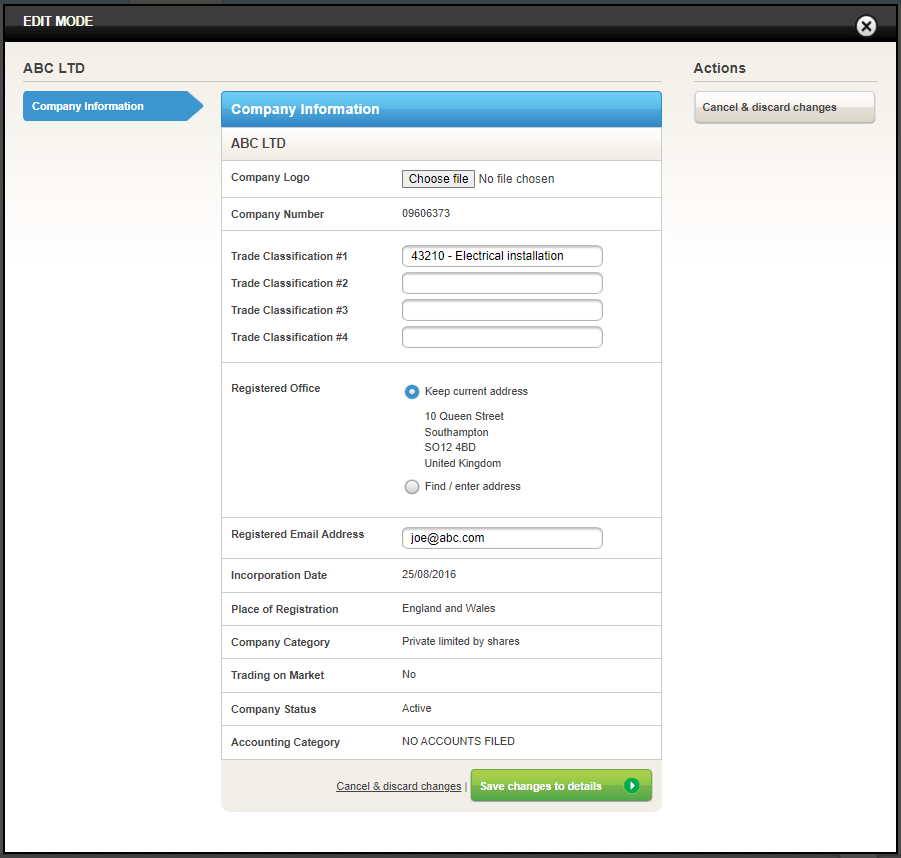Click the bottom Cancel & discard changes link
This screenshot has height=858, width=901.
(398, 787)
